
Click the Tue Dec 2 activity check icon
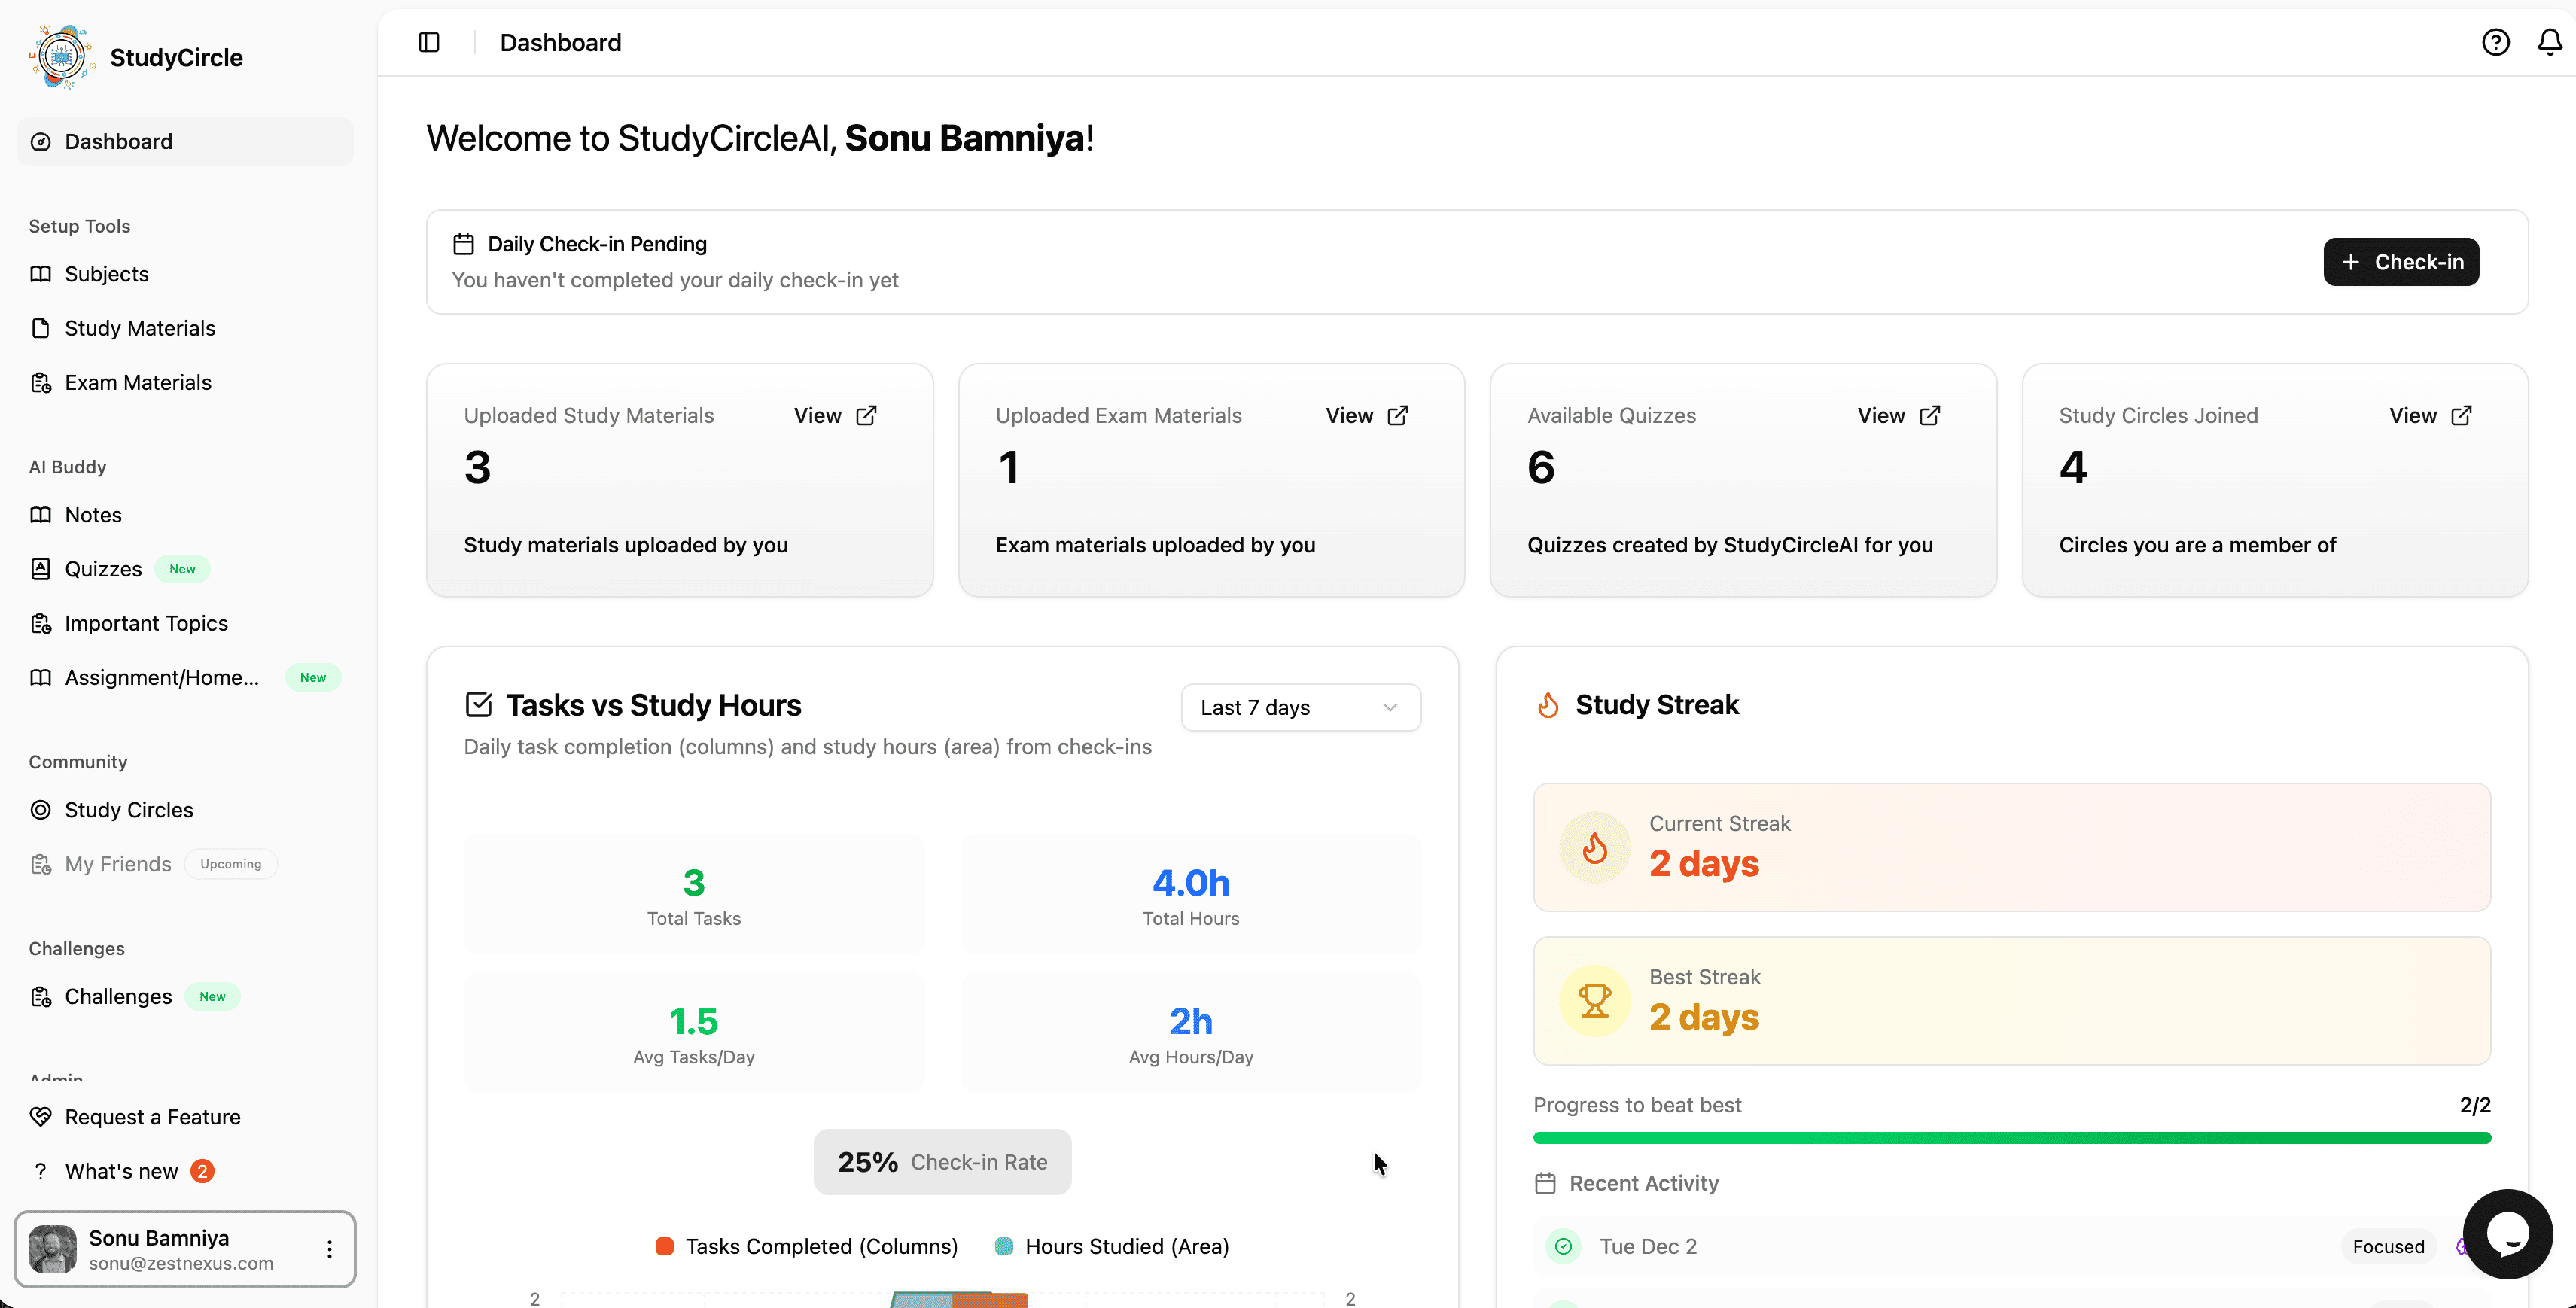pos(1563,1246)
